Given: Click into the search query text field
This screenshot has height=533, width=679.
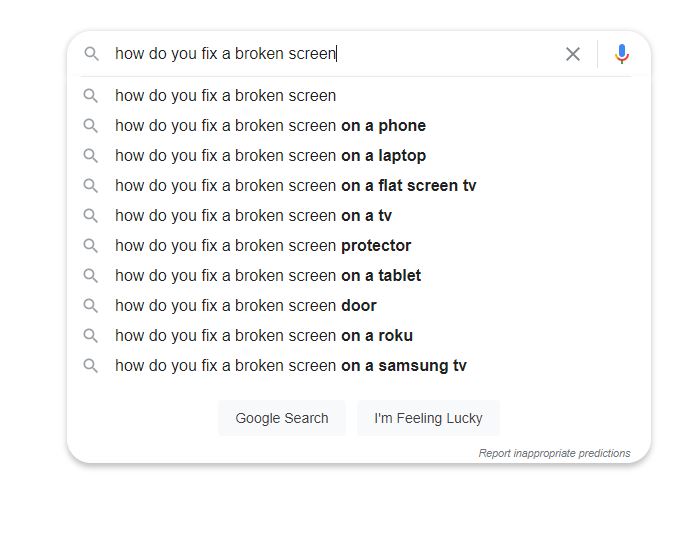Looking at the screenshot, I should [x=333, y=54].
